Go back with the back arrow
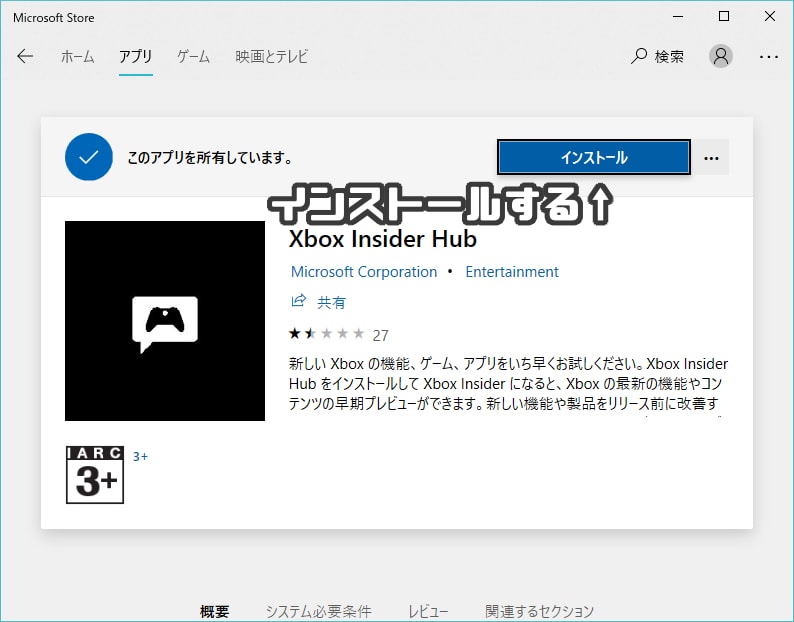Image resolution: width=794 pixels, height=622 pixels. pos(25,56)
